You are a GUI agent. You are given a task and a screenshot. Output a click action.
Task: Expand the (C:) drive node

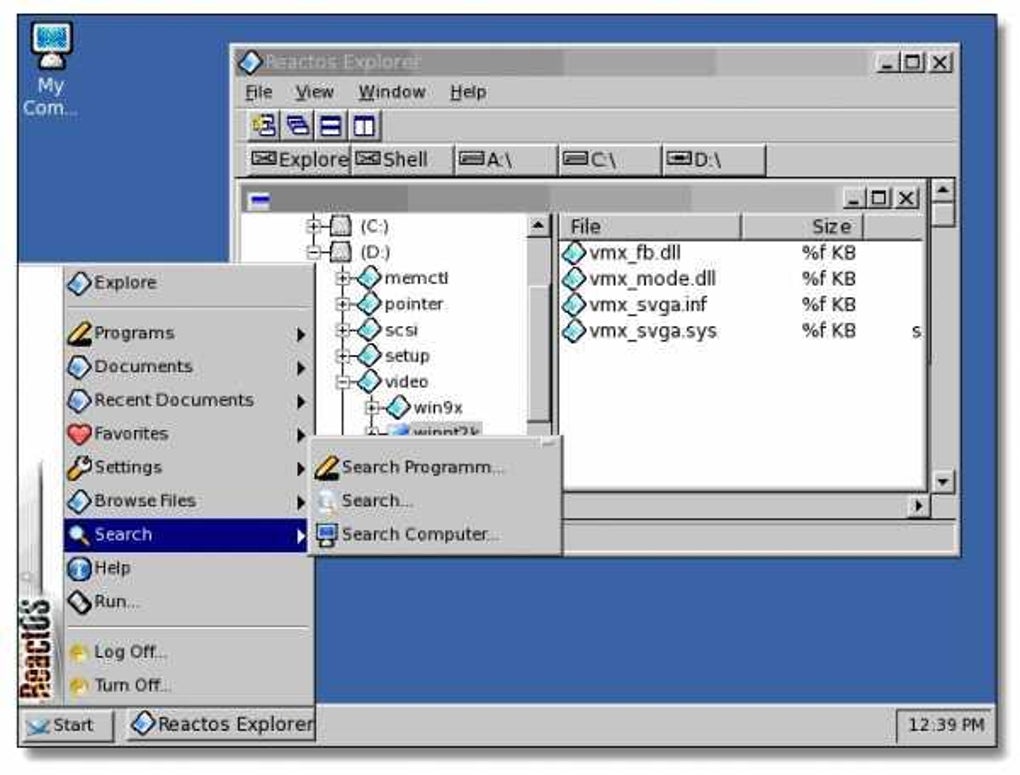coord(314,226)
